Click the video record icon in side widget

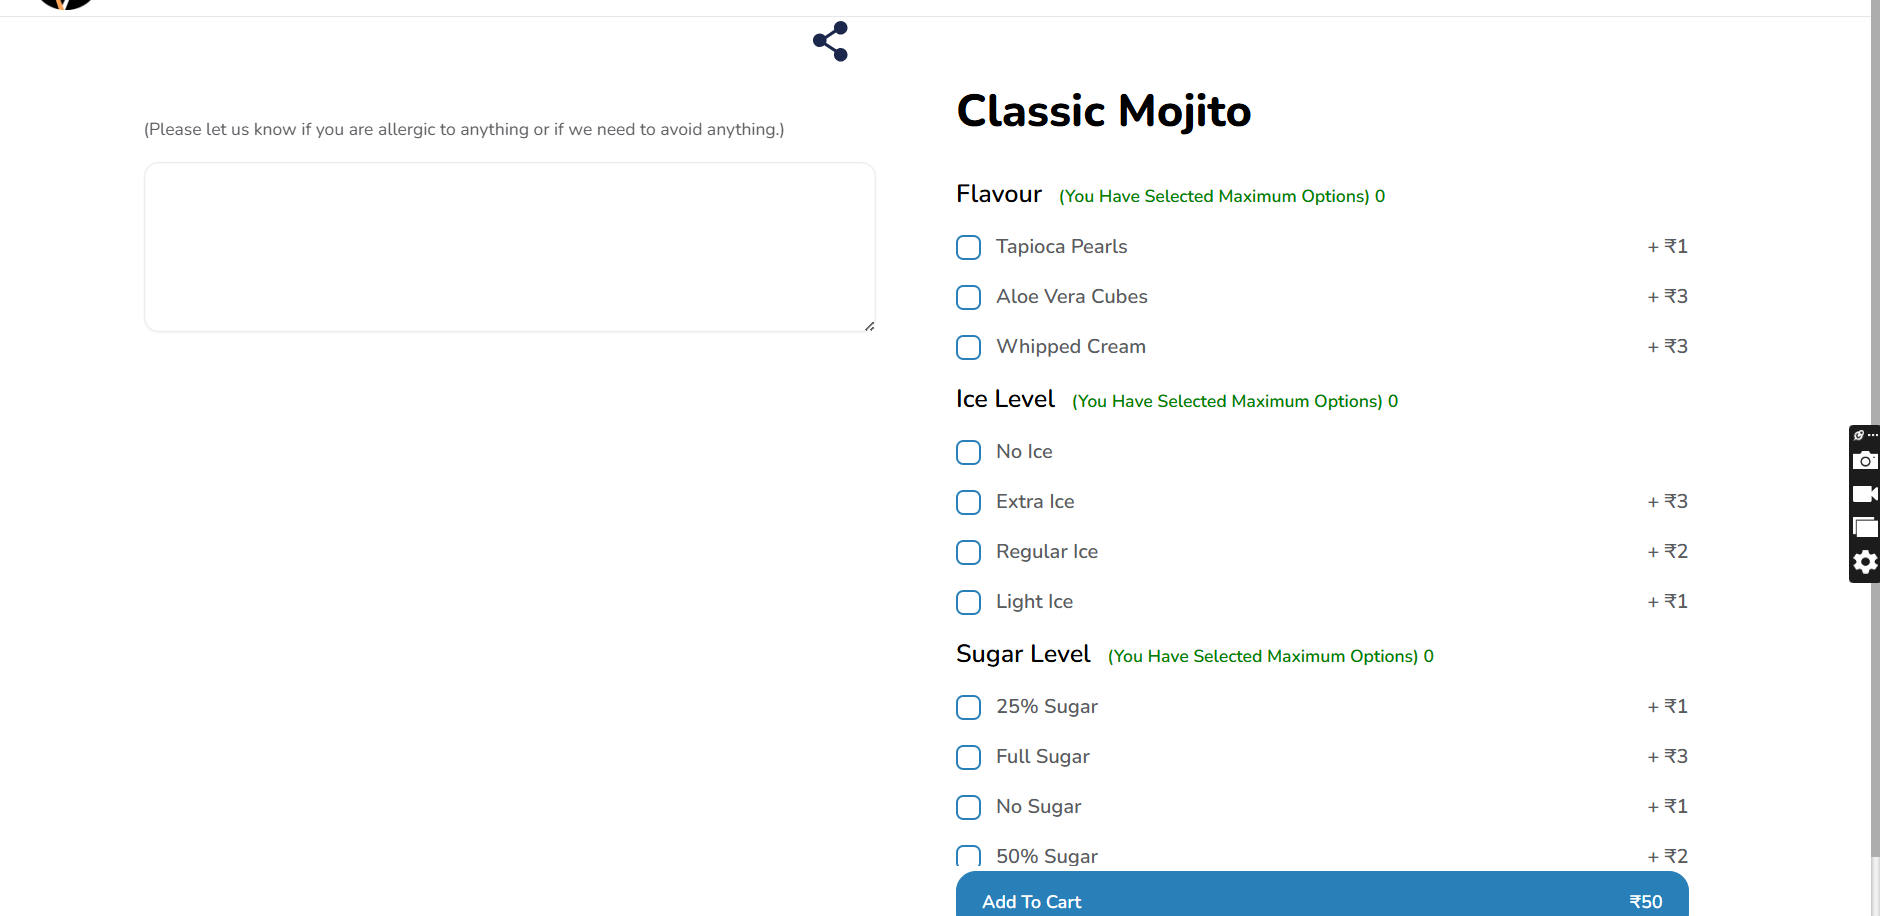click(1865, 494)
